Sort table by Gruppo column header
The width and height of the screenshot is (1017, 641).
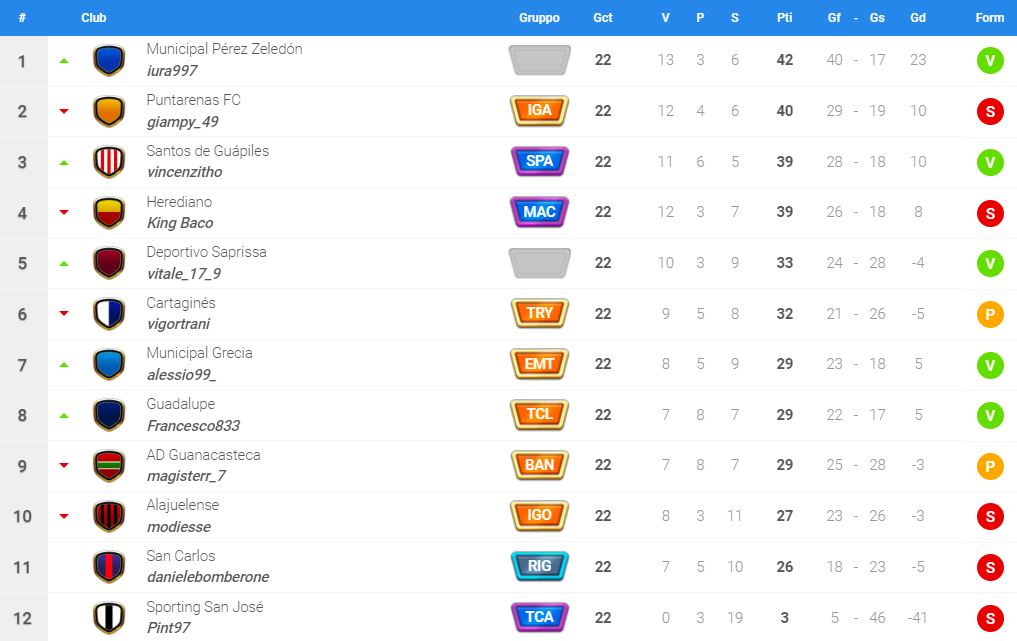coord(539,18)
